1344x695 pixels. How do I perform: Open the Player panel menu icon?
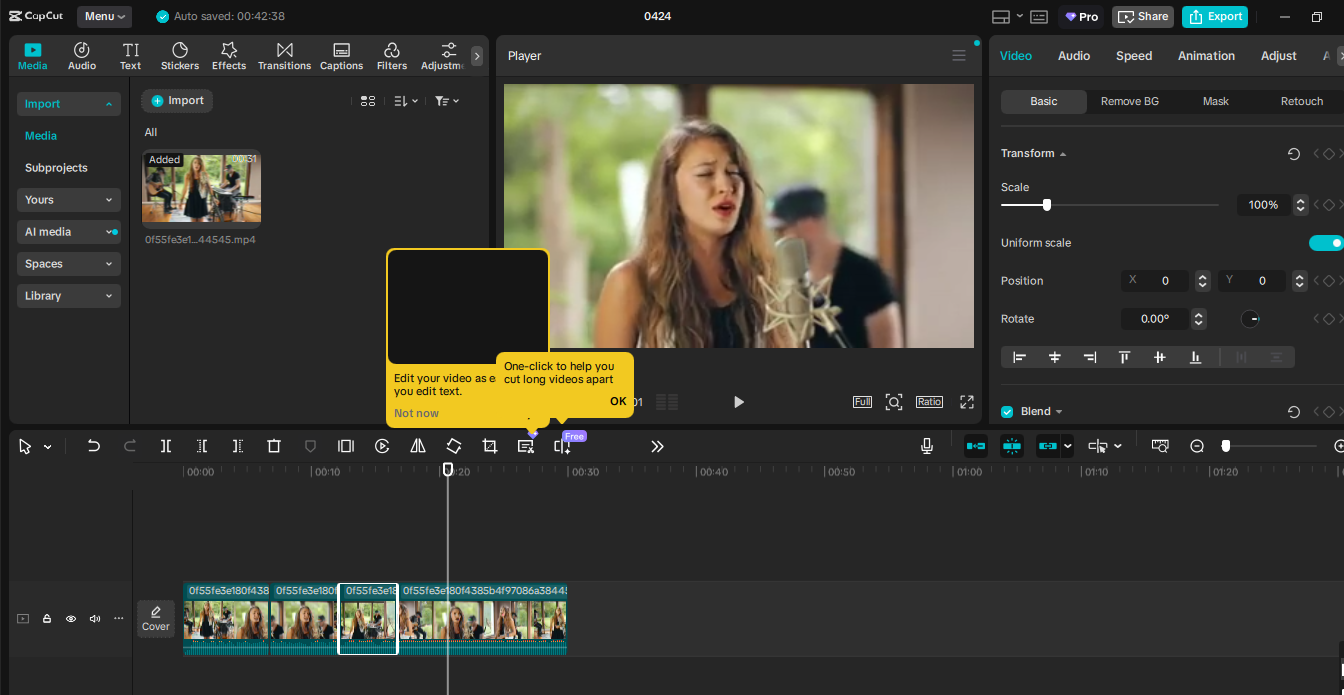(959, 56)
